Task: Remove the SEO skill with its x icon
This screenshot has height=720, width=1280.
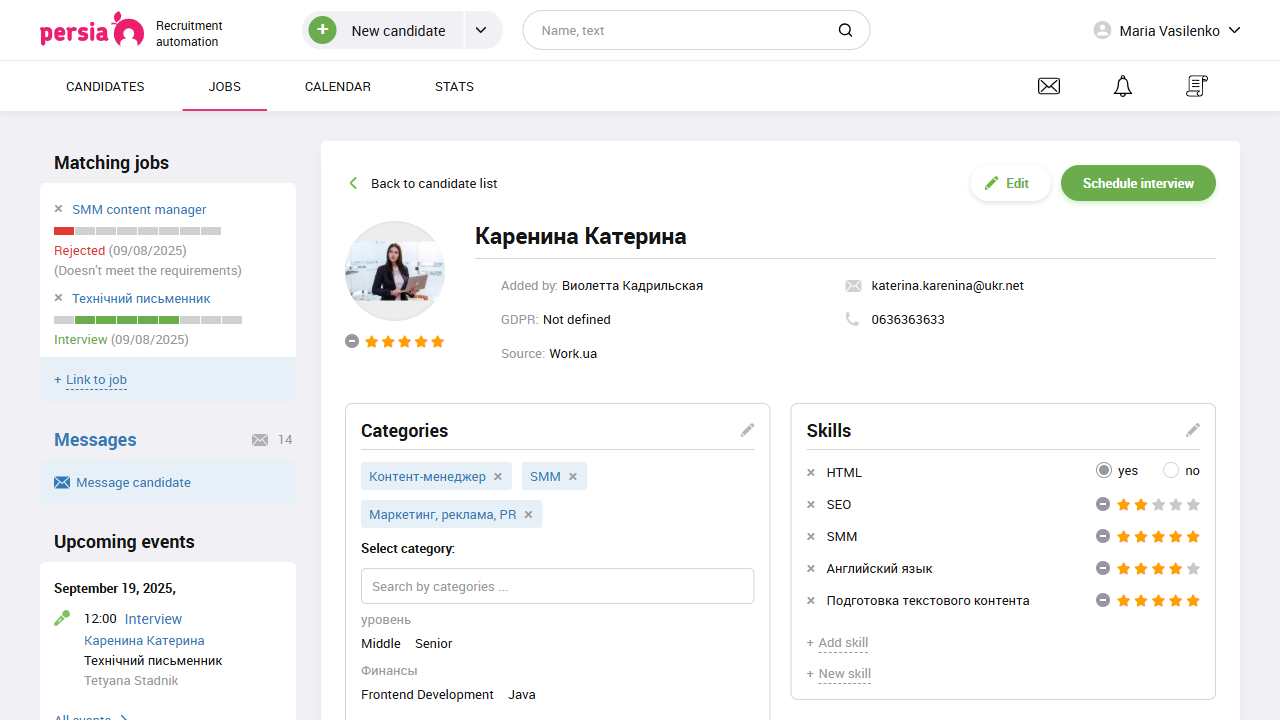Action: [x=810, y=504]
